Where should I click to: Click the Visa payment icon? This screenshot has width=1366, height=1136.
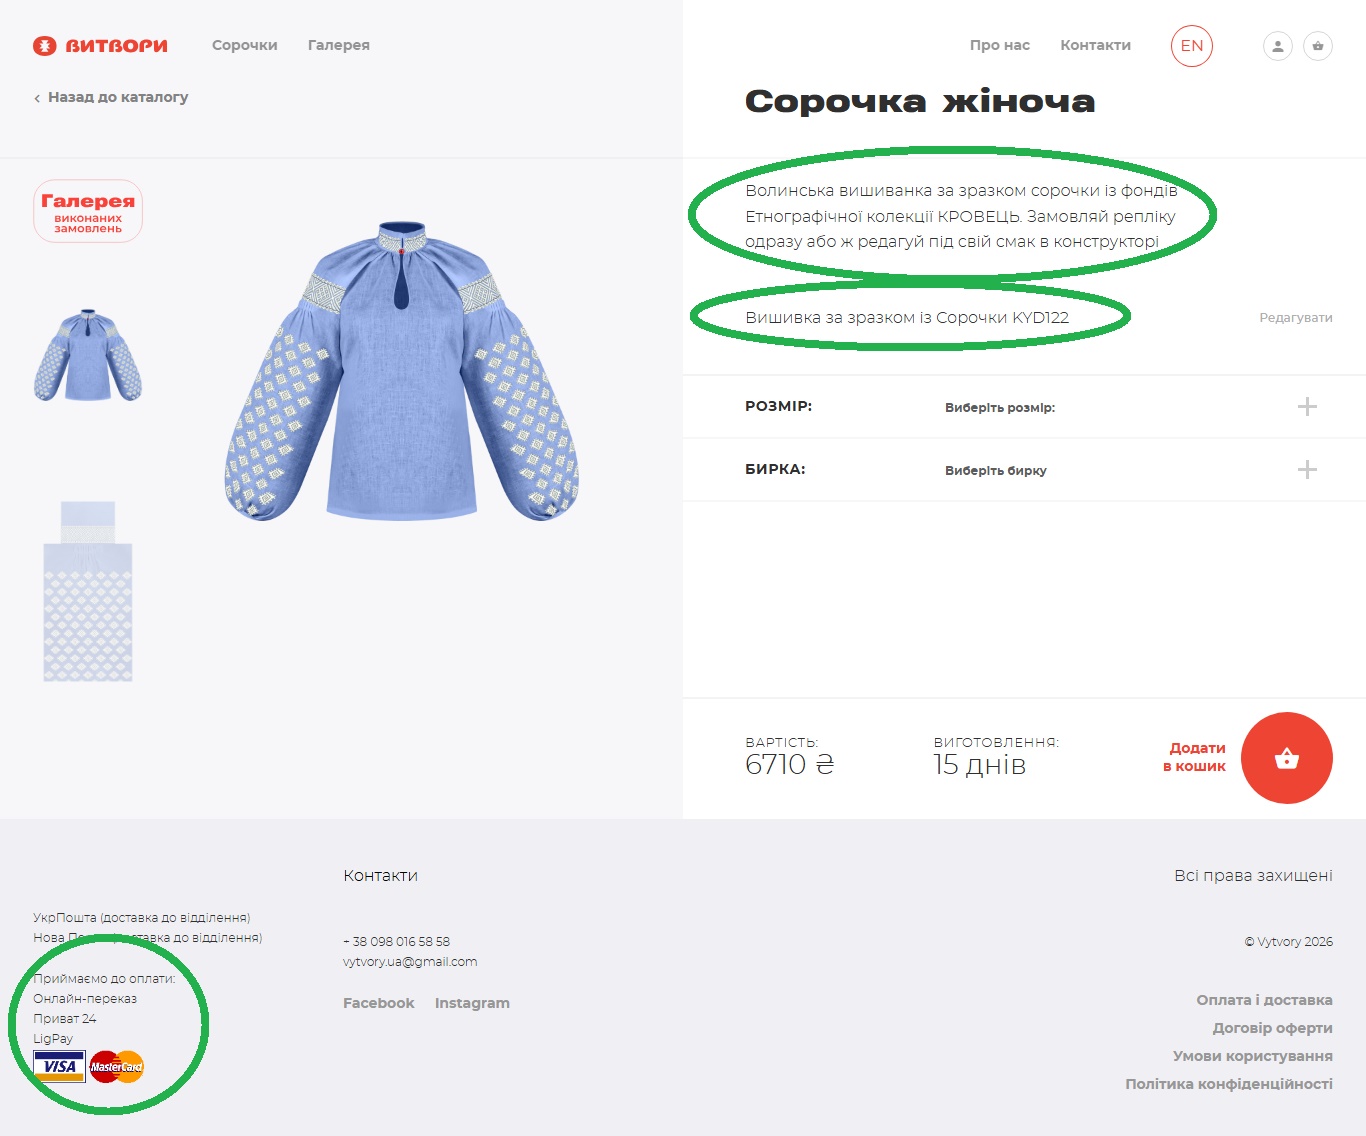(59, 1067)
